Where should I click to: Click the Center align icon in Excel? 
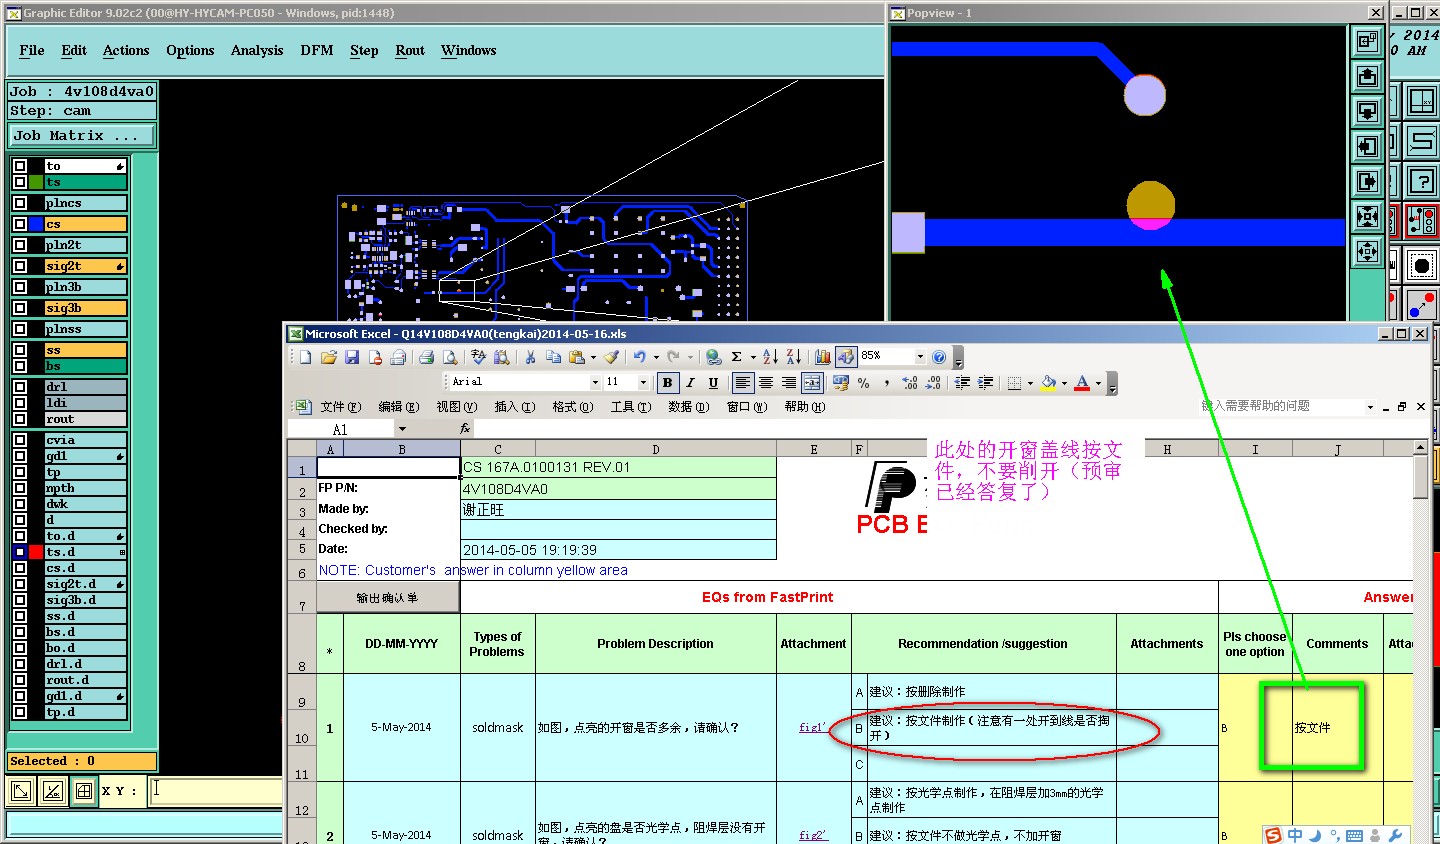coord(766,383)
